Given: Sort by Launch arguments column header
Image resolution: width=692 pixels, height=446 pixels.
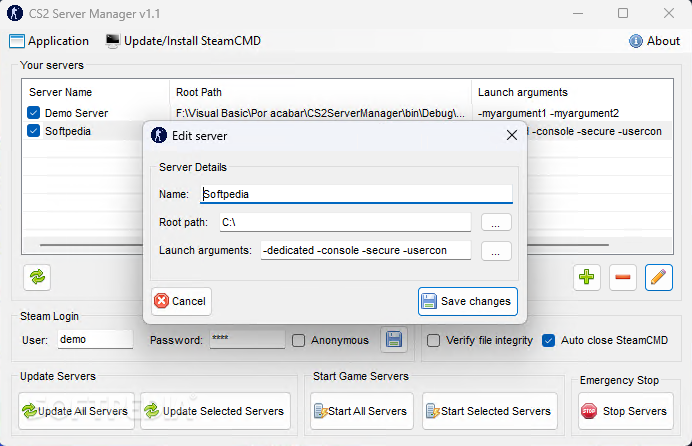Looking at the screenshot, I should pyautogui.click(x=572, y=92).
